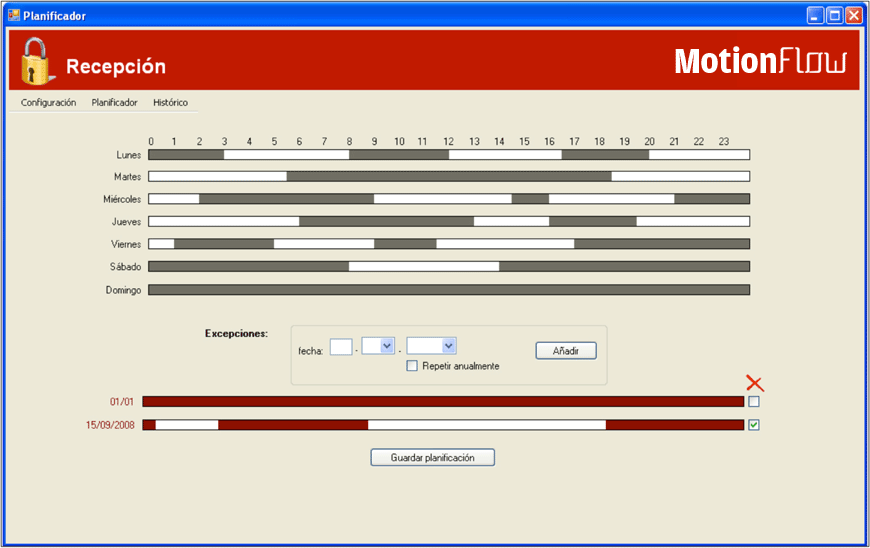The width and height of the screenshot is (870, 548).
Task: Open the Configuración menu
Action: (48, 103)
